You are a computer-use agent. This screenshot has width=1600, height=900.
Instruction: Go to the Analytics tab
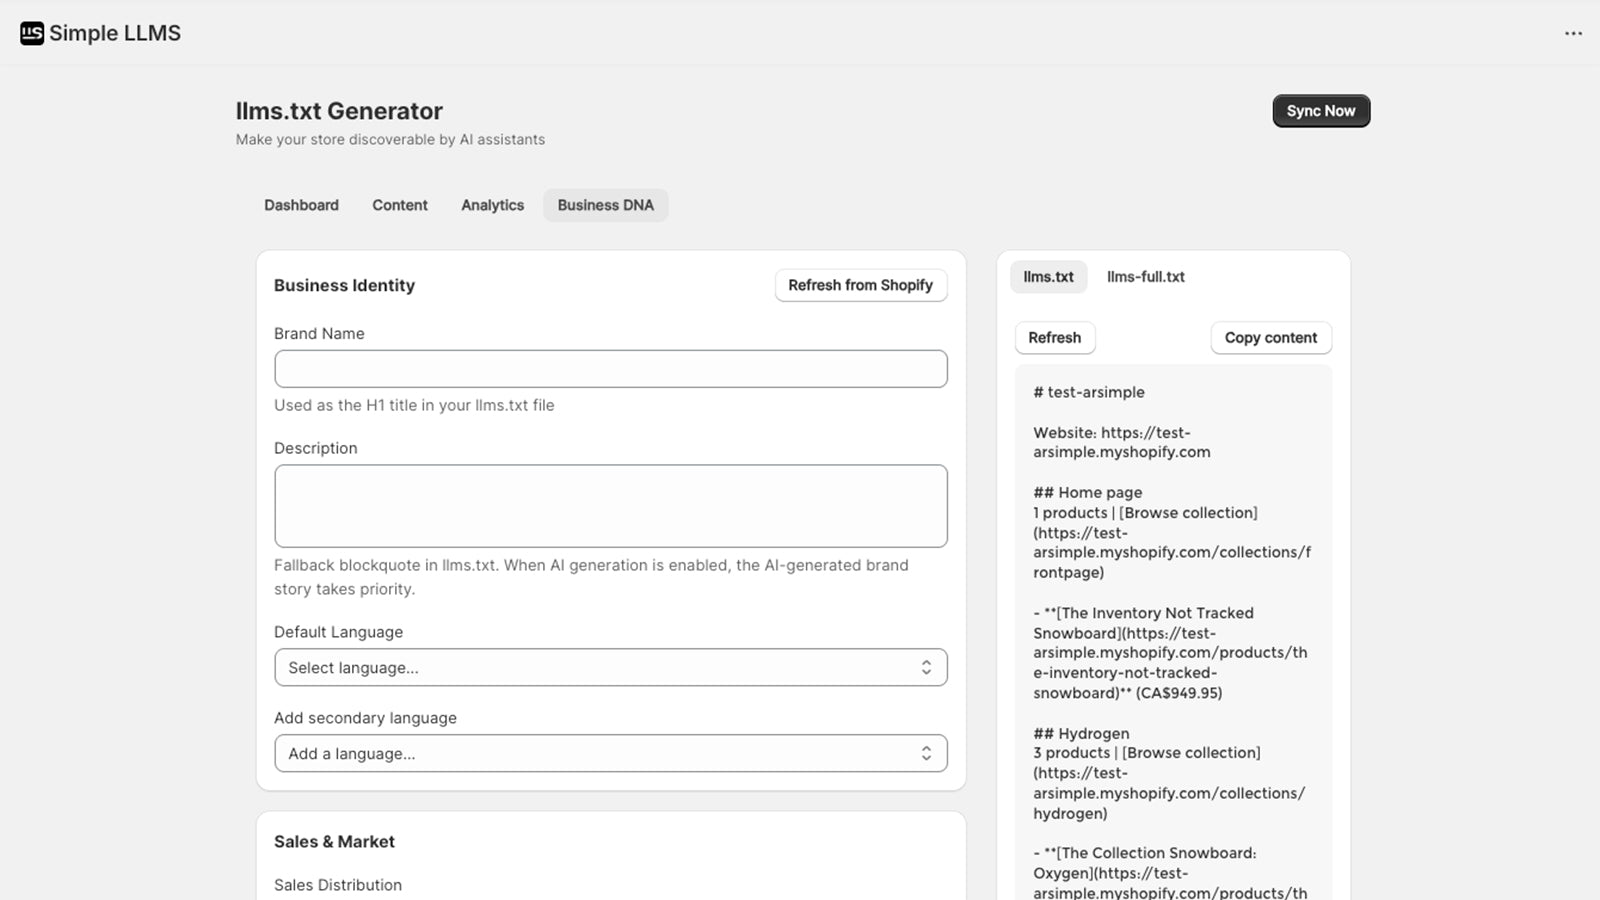tap(492, 205)
